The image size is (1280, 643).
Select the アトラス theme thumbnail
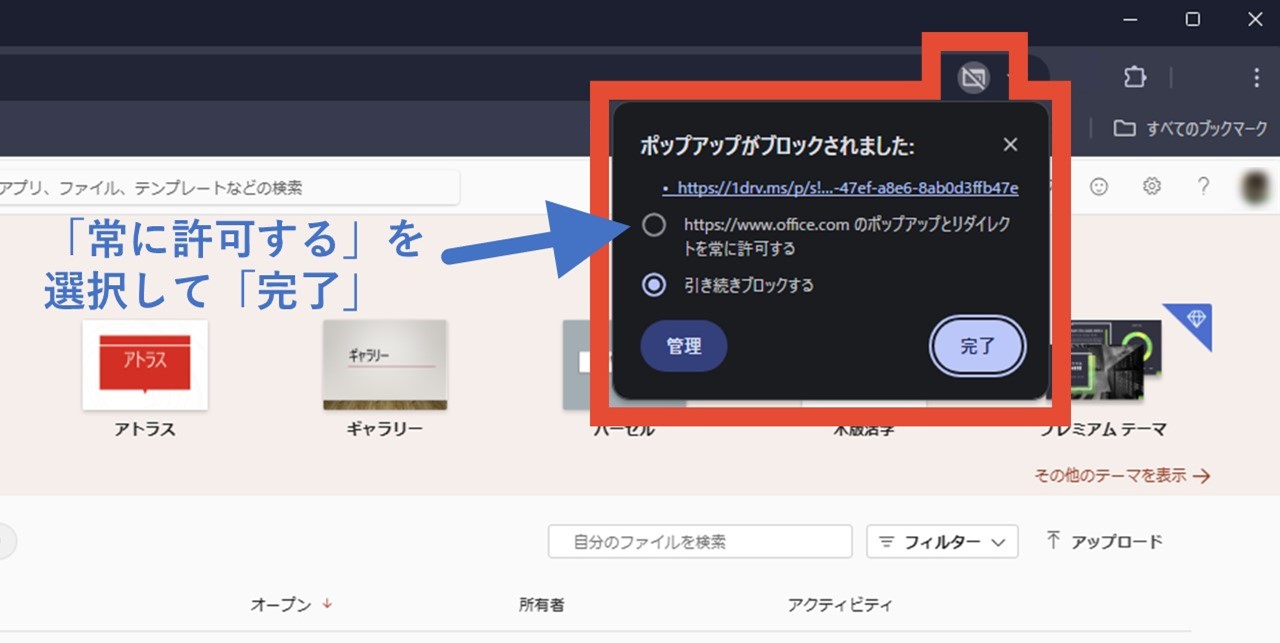pos(145,365)
